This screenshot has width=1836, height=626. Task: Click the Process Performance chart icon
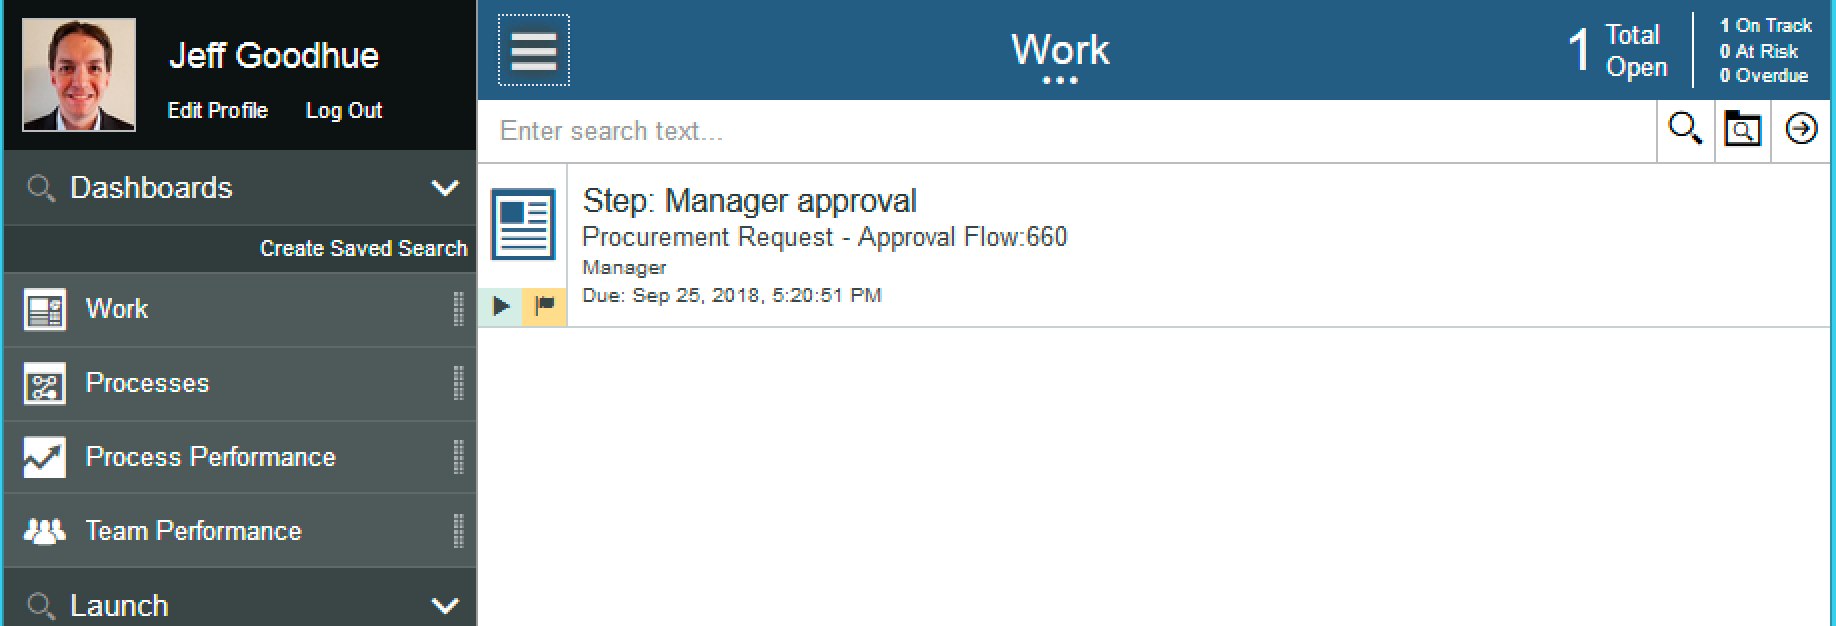[45, 457]
